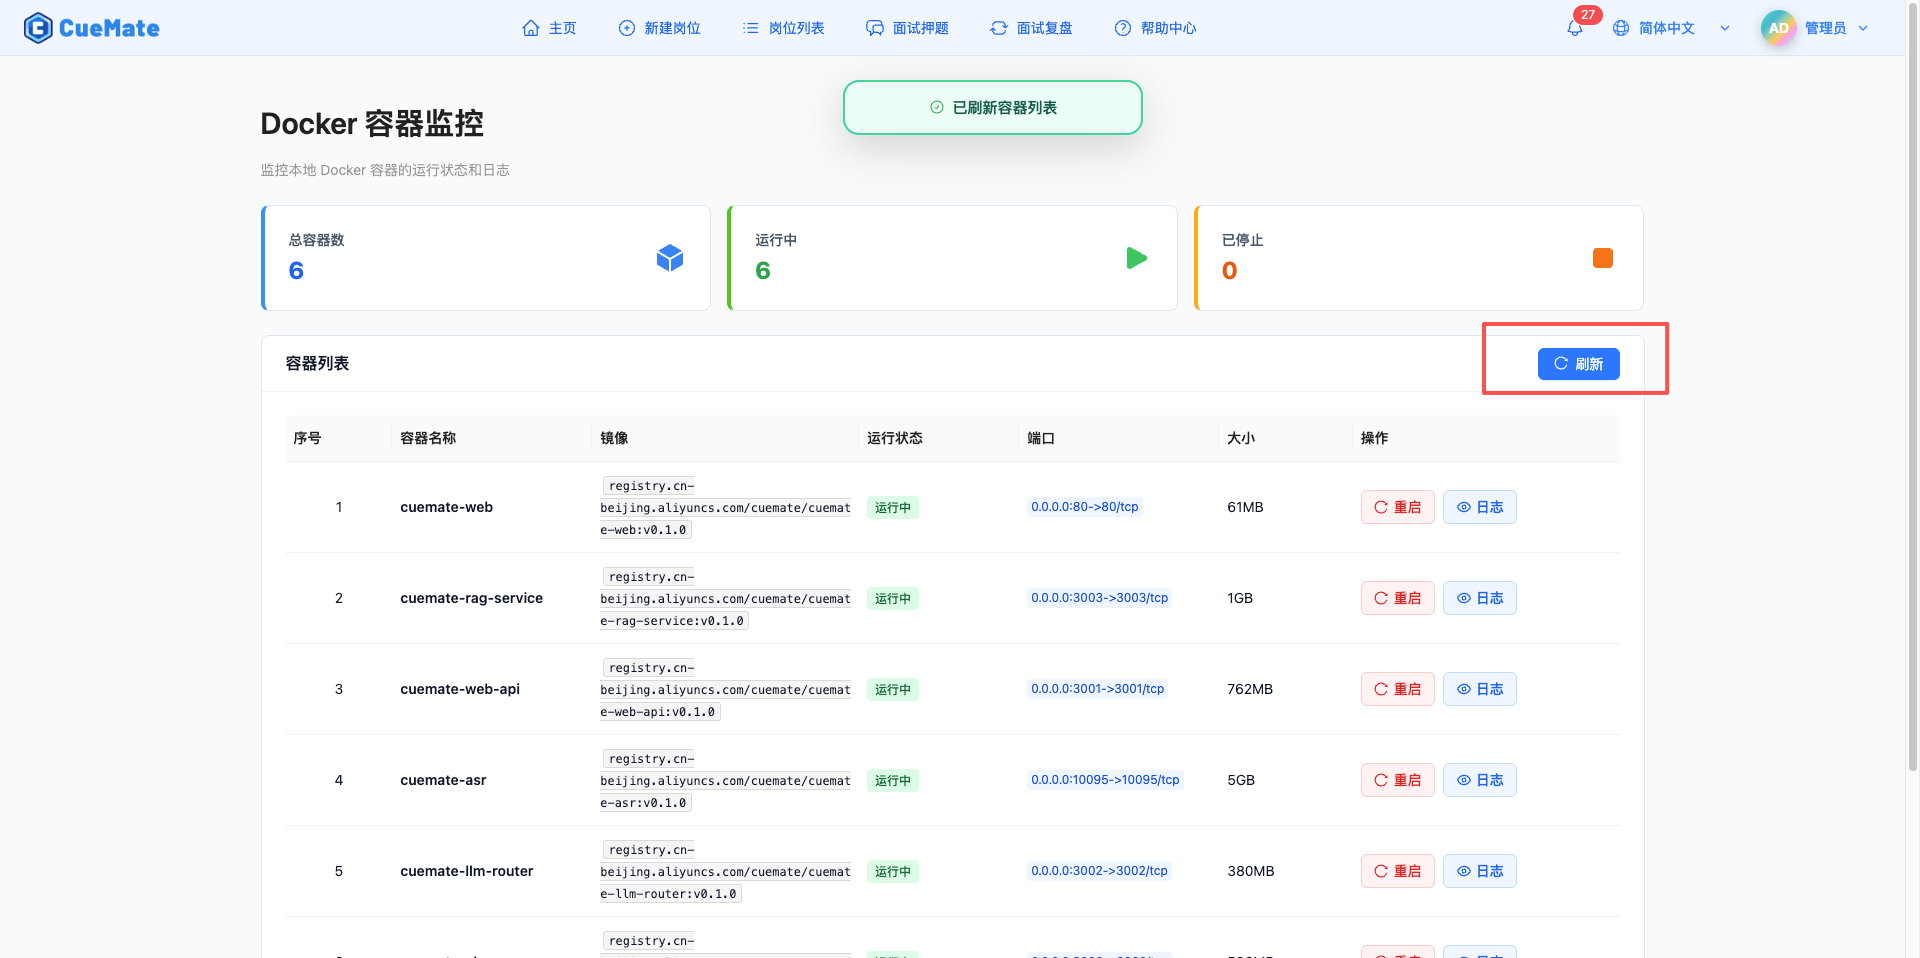Open the 面试押题 navigation item
The height and width of the screenshot is (958, 1920).
click(x=908, y=28)
